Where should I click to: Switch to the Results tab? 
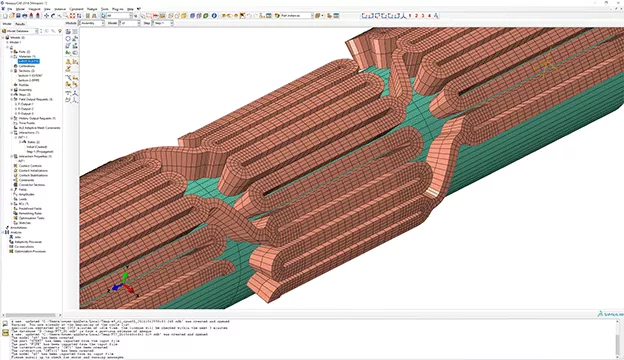click(x=20, y=24)
